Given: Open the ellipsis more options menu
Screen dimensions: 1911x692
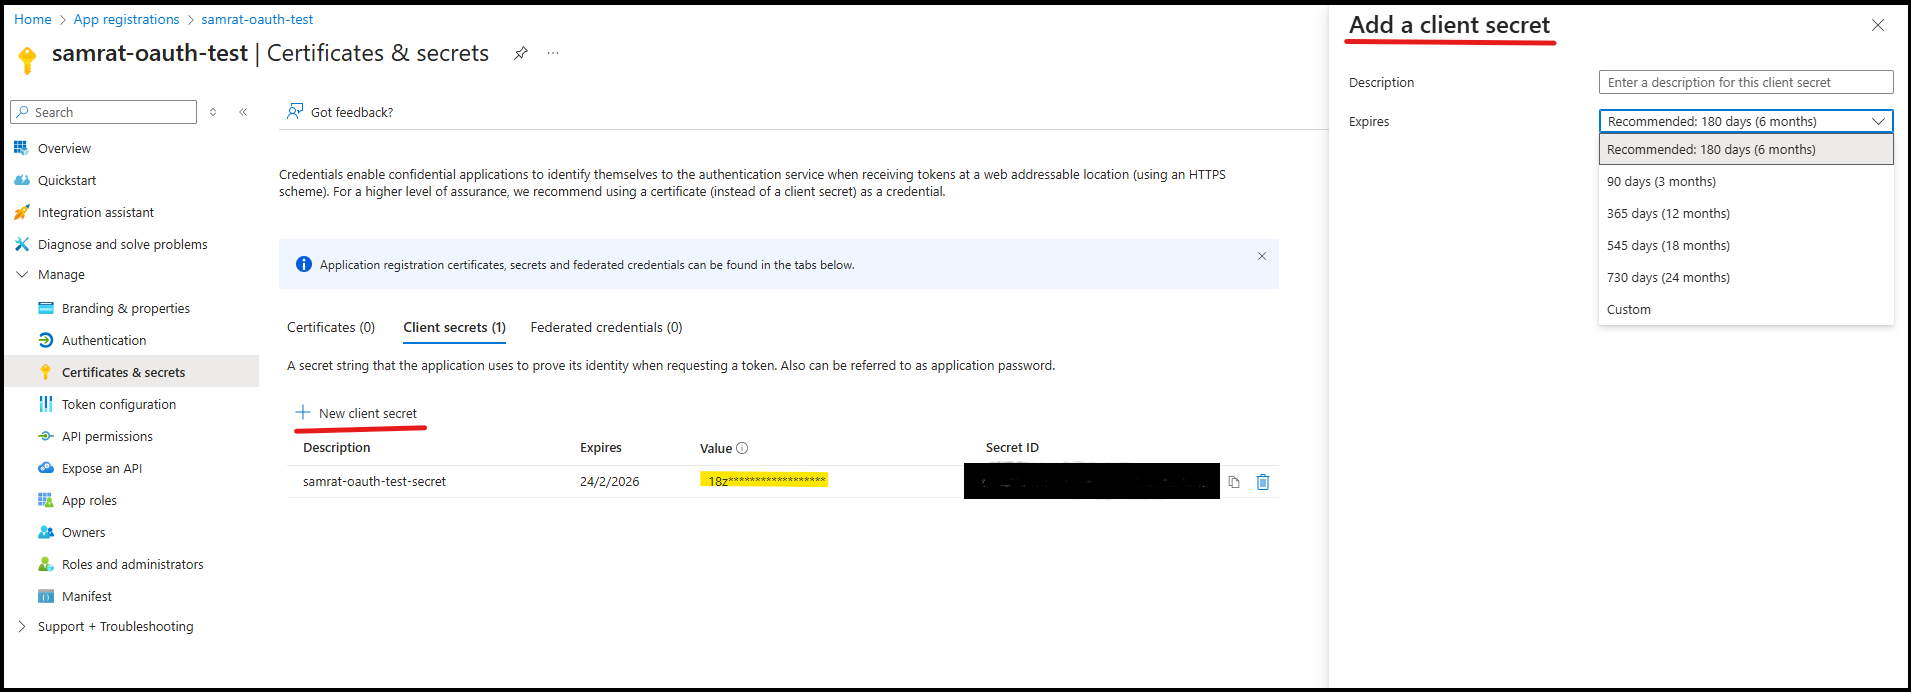Looking at the screenshot, I should pos(553,53).
